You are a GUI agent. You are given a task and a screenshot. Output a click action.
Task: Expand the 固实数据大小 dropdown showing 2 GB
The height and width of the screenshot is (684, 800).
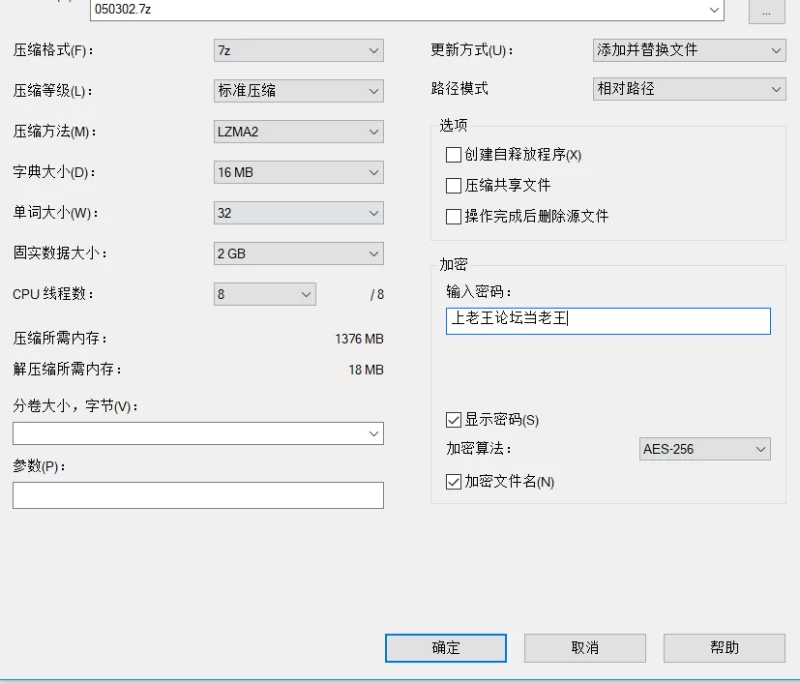298,254
